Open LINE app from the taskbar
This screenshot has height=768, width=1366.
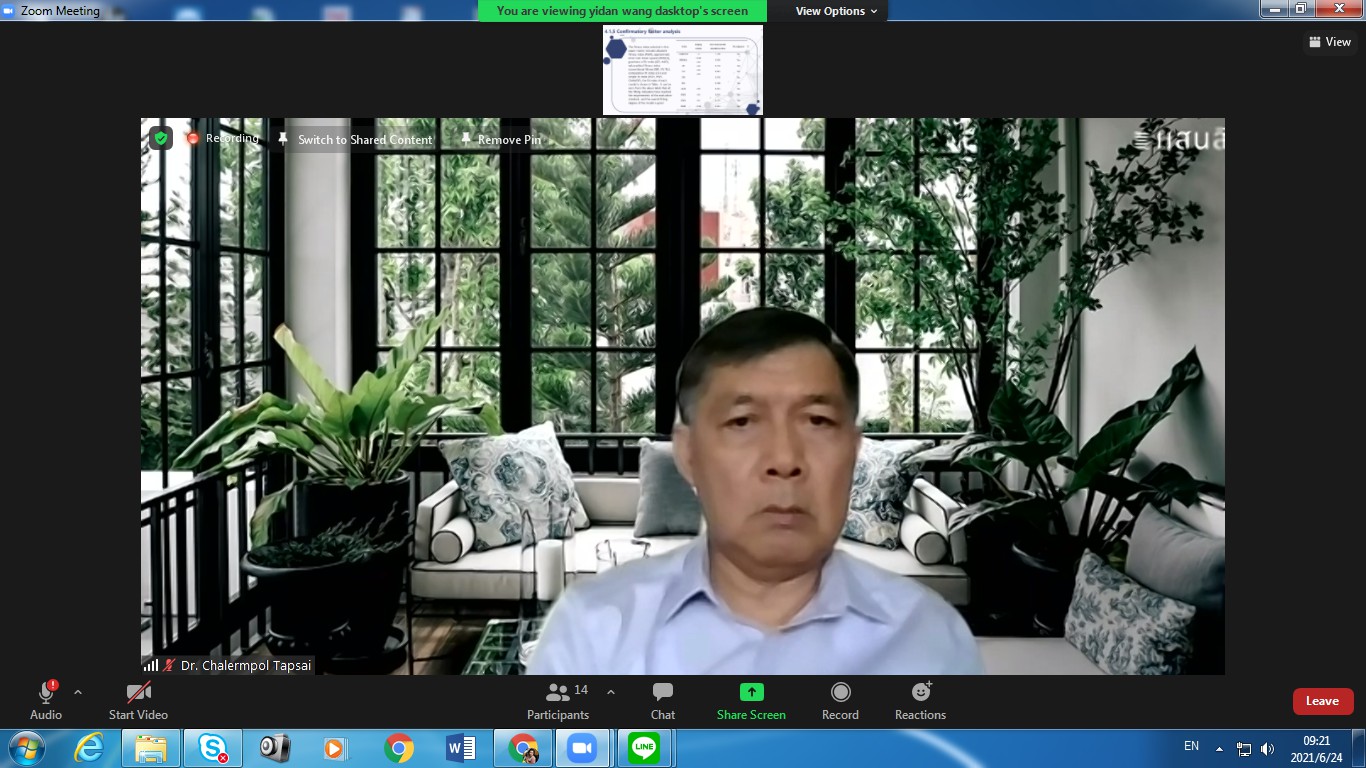(644, 748)
